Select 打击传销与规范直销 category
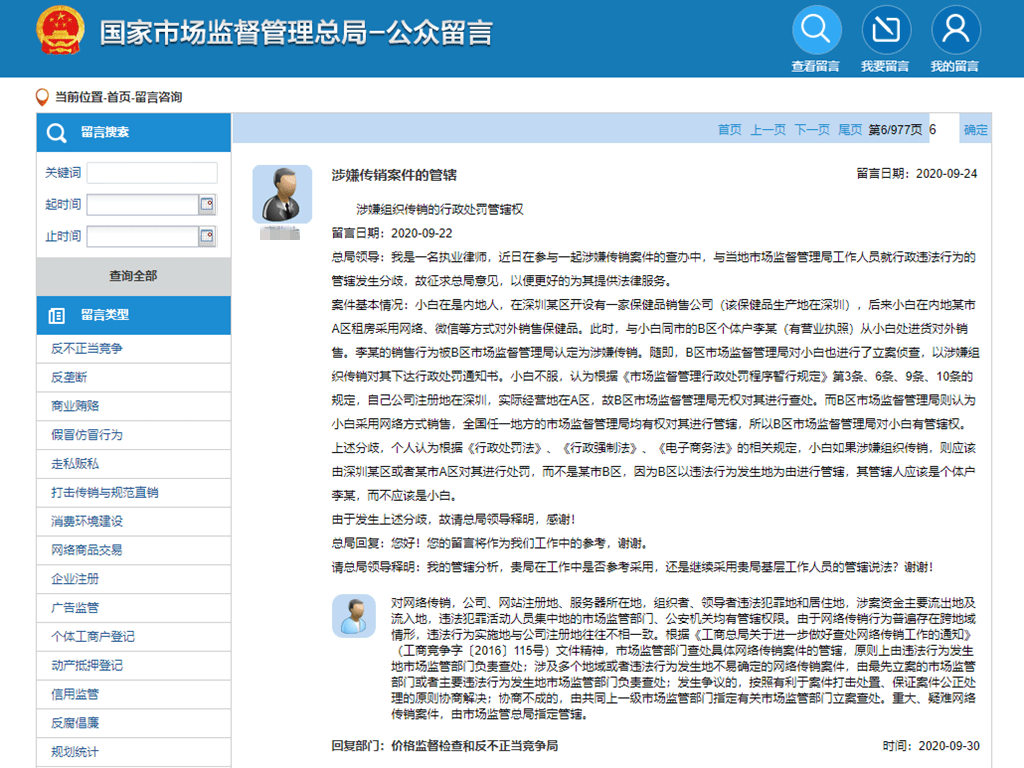Viewport: 1024px width, 768px height. (104, 493)
